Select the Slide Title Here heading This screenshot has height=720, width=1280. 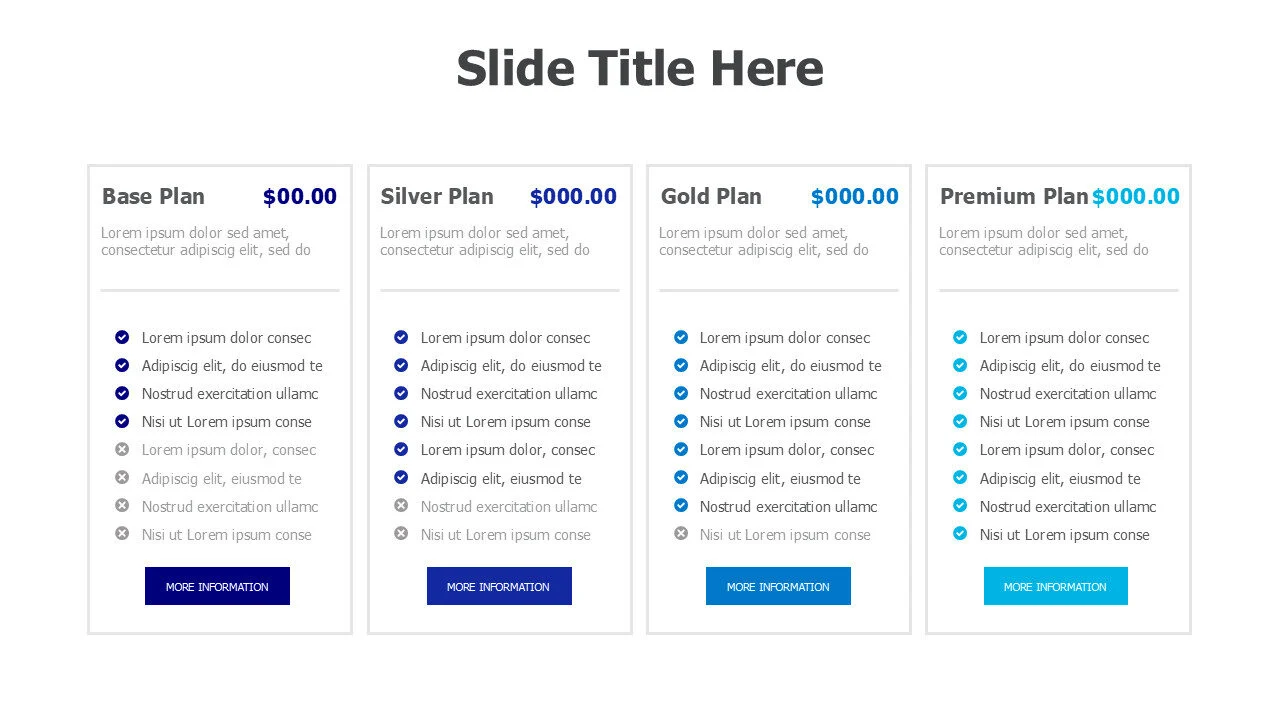[640, 68]
